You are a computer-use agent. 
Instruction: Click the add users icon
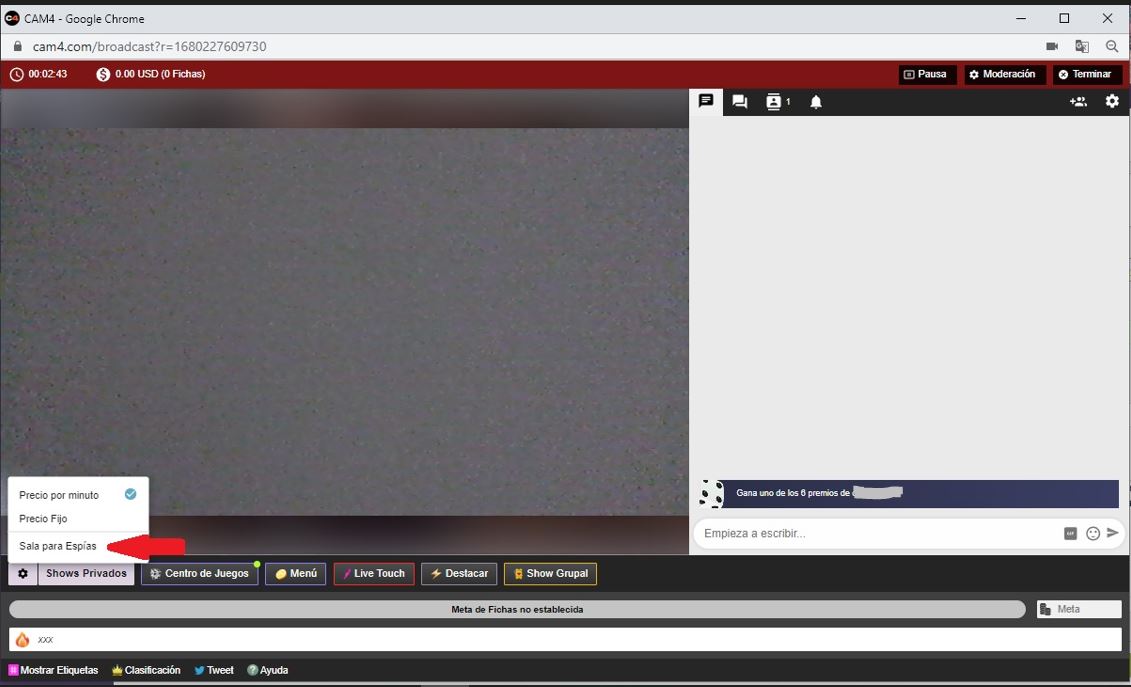click(1078, 101)
